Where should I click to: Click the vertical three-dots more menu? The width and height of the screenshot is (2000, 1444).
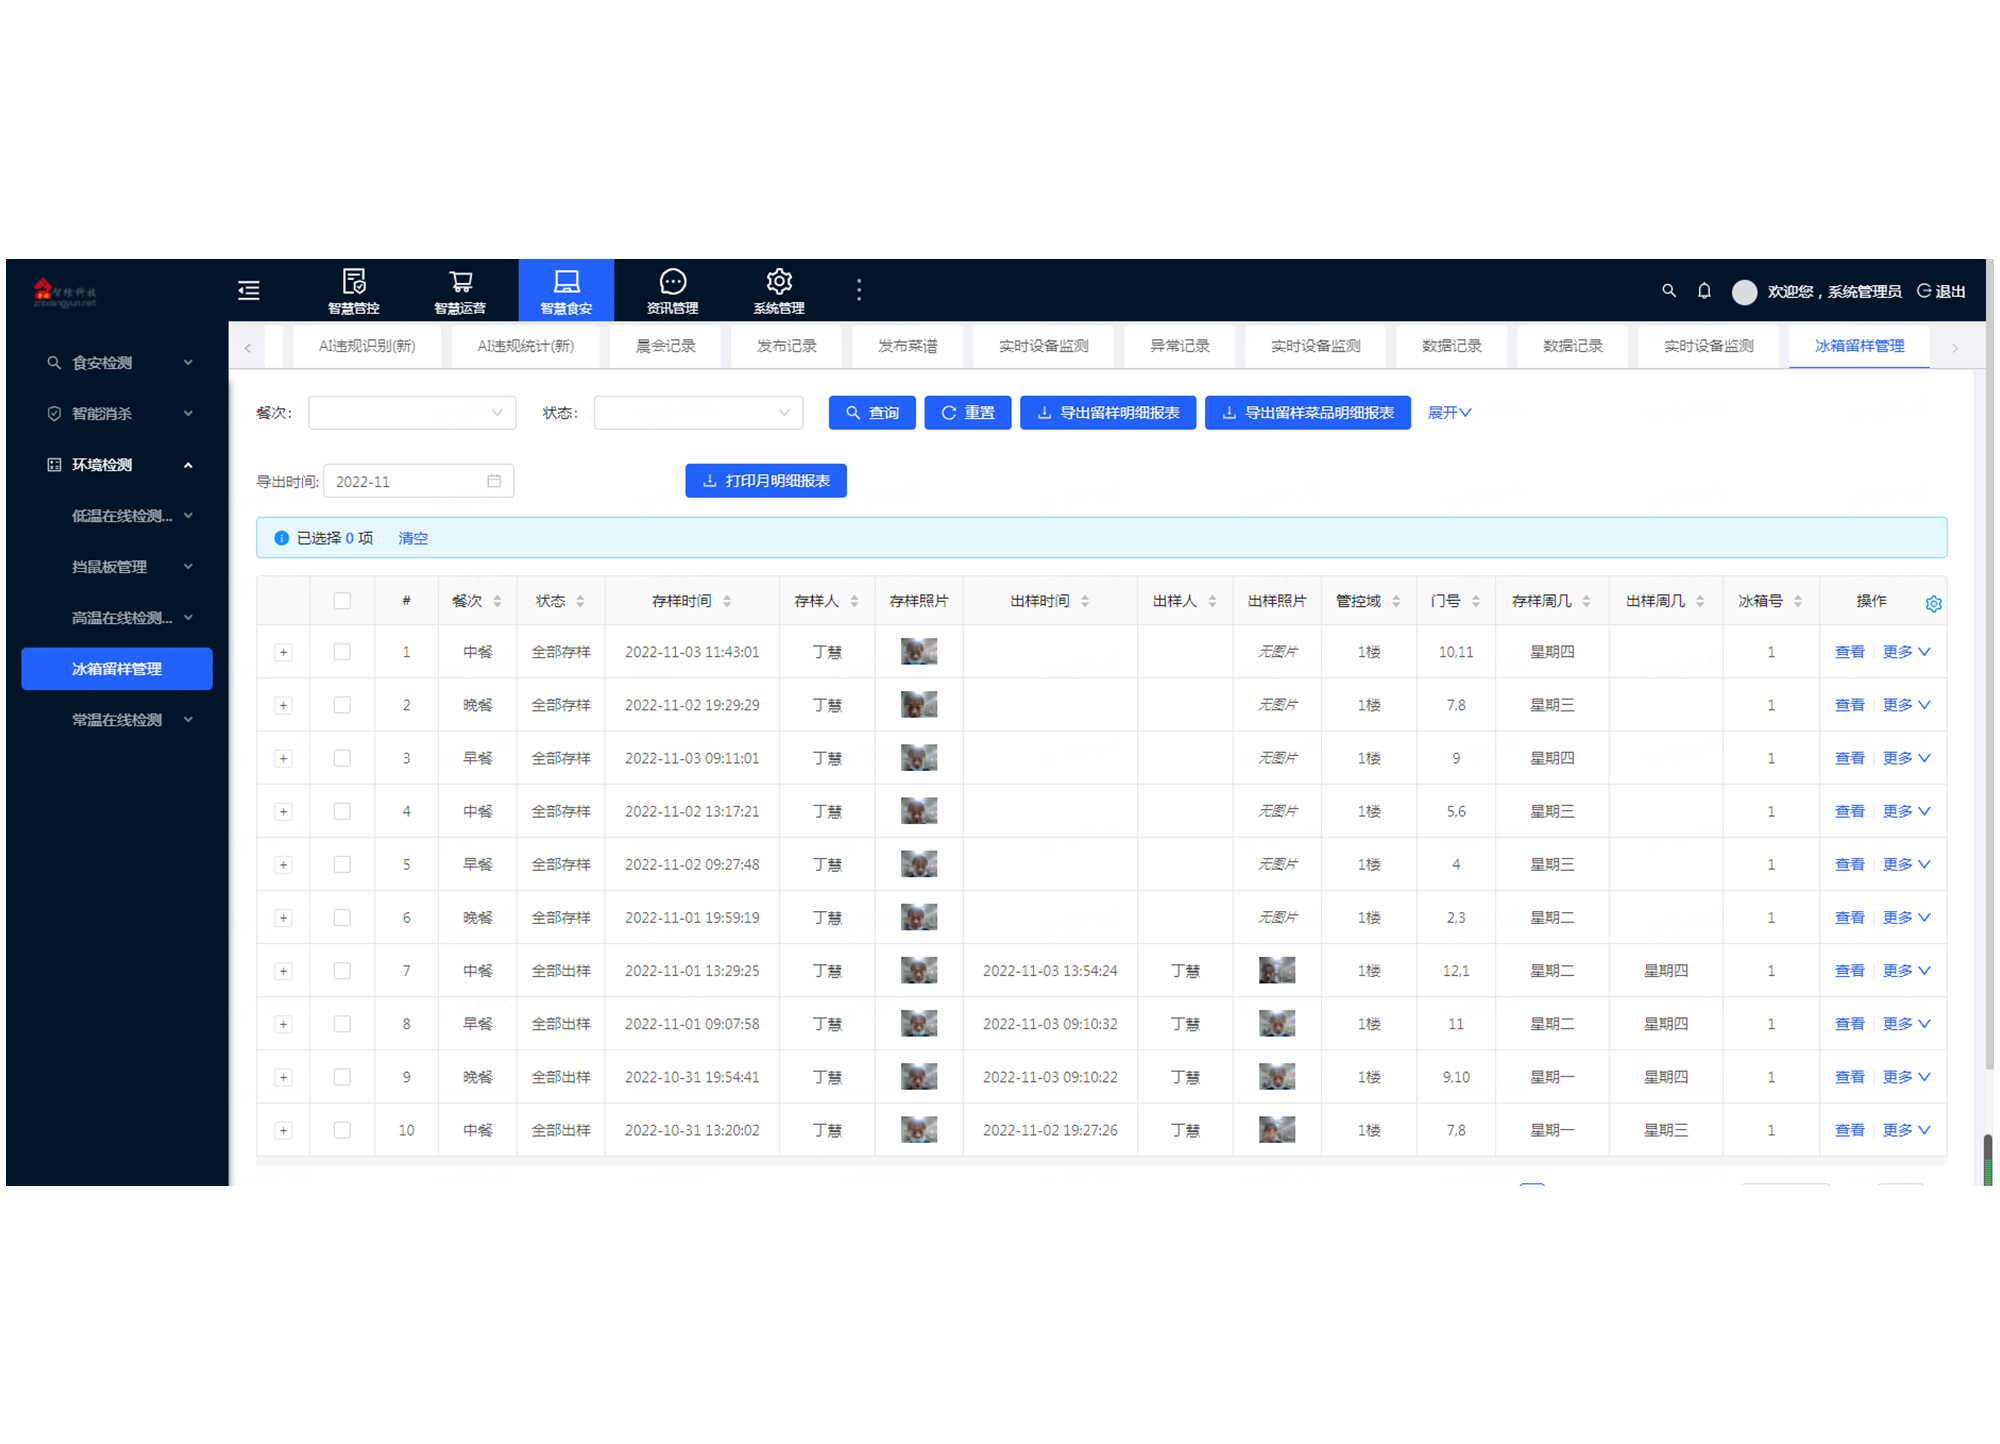(x=859, y=290)
